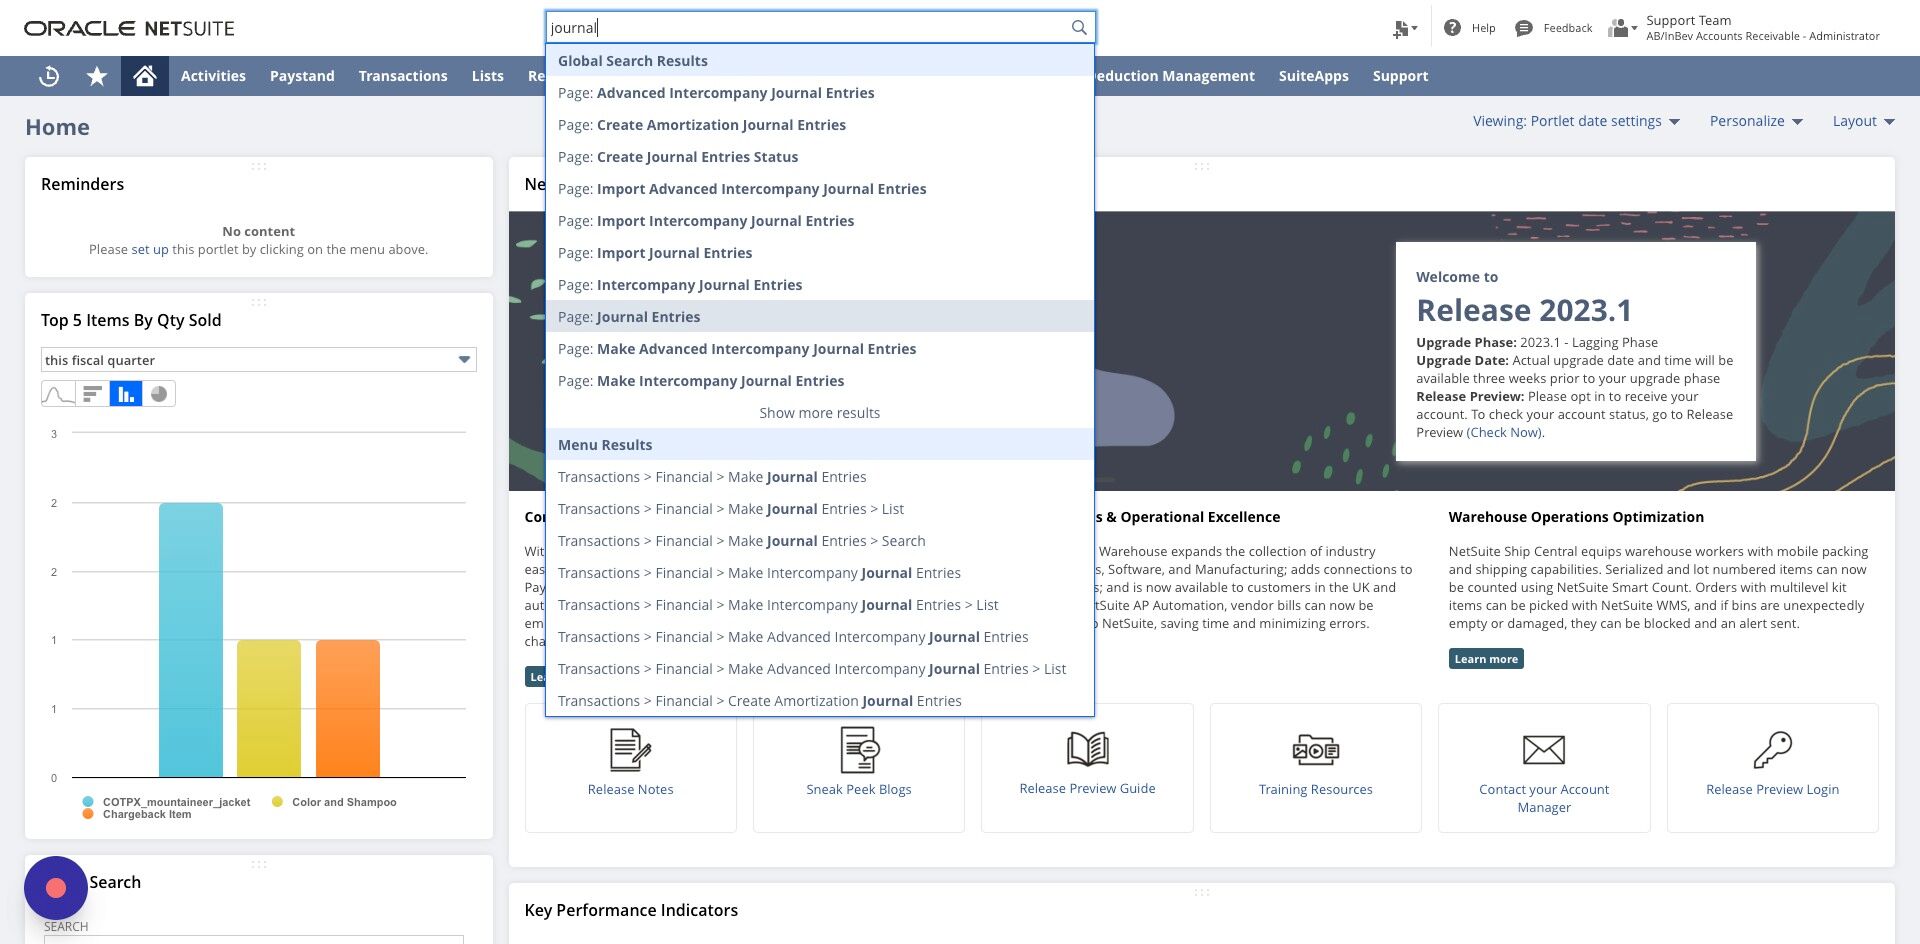Select menu result Make Journal Entries > Search
Screen dimensions: 1920x944
820,541
